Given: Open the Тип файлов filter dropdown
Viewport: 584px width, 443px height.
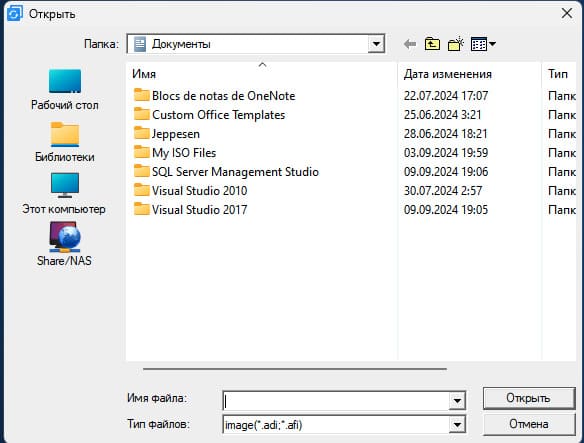Looking at the screenshot, I should (457, 424).
